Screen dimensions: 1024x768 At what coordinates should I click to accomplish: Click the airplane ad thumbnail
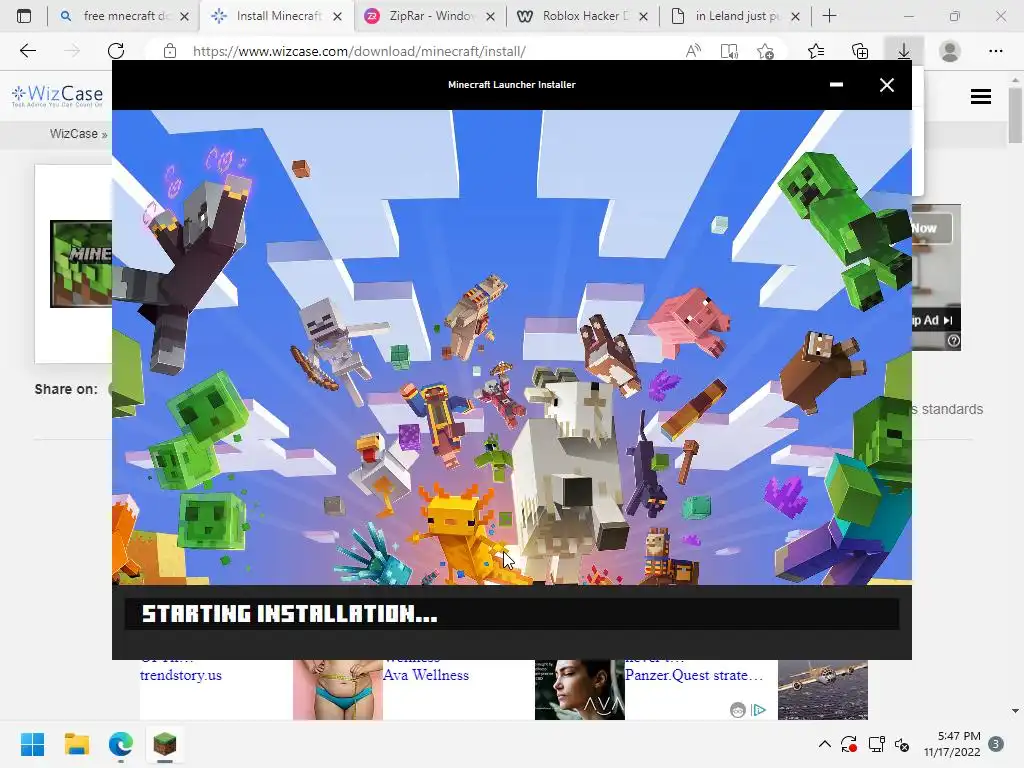[822, 689]
